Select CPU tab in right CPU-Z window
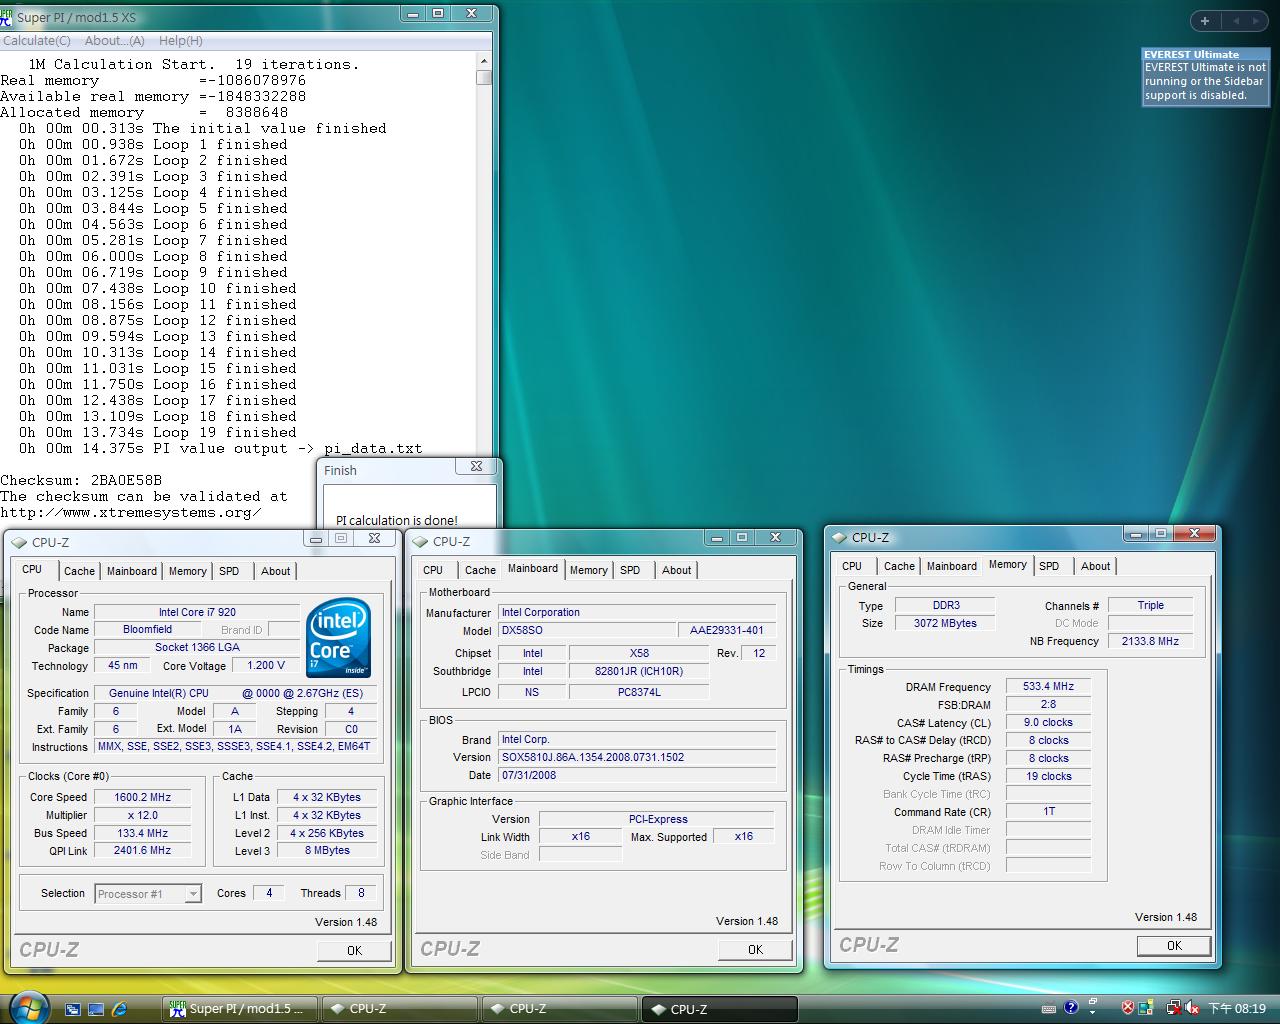The width and height of the screenshot is (1280, 1024). tap(852, 566)
